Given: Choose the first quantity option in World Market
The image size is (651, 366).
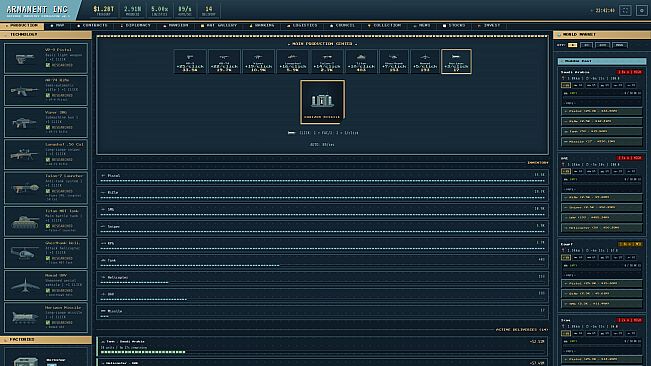Looking at the screenshot, I should [x=572, y=45].
